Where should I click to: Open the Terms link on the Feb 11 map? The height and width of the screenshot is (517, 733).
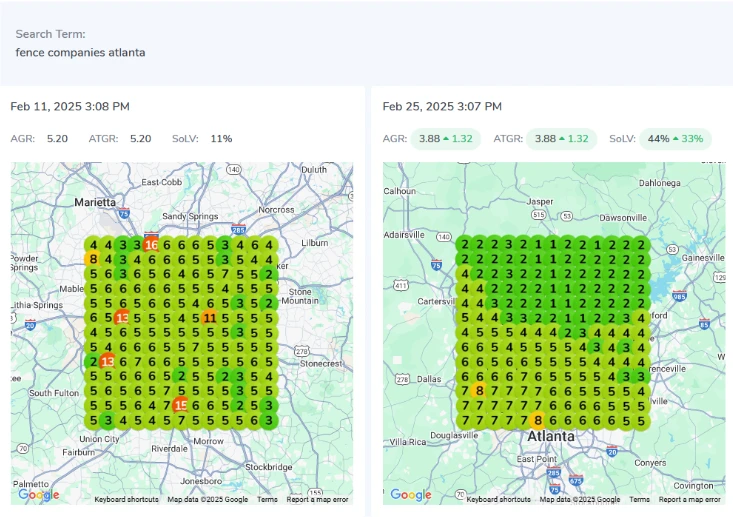click(x=267, y=499)
